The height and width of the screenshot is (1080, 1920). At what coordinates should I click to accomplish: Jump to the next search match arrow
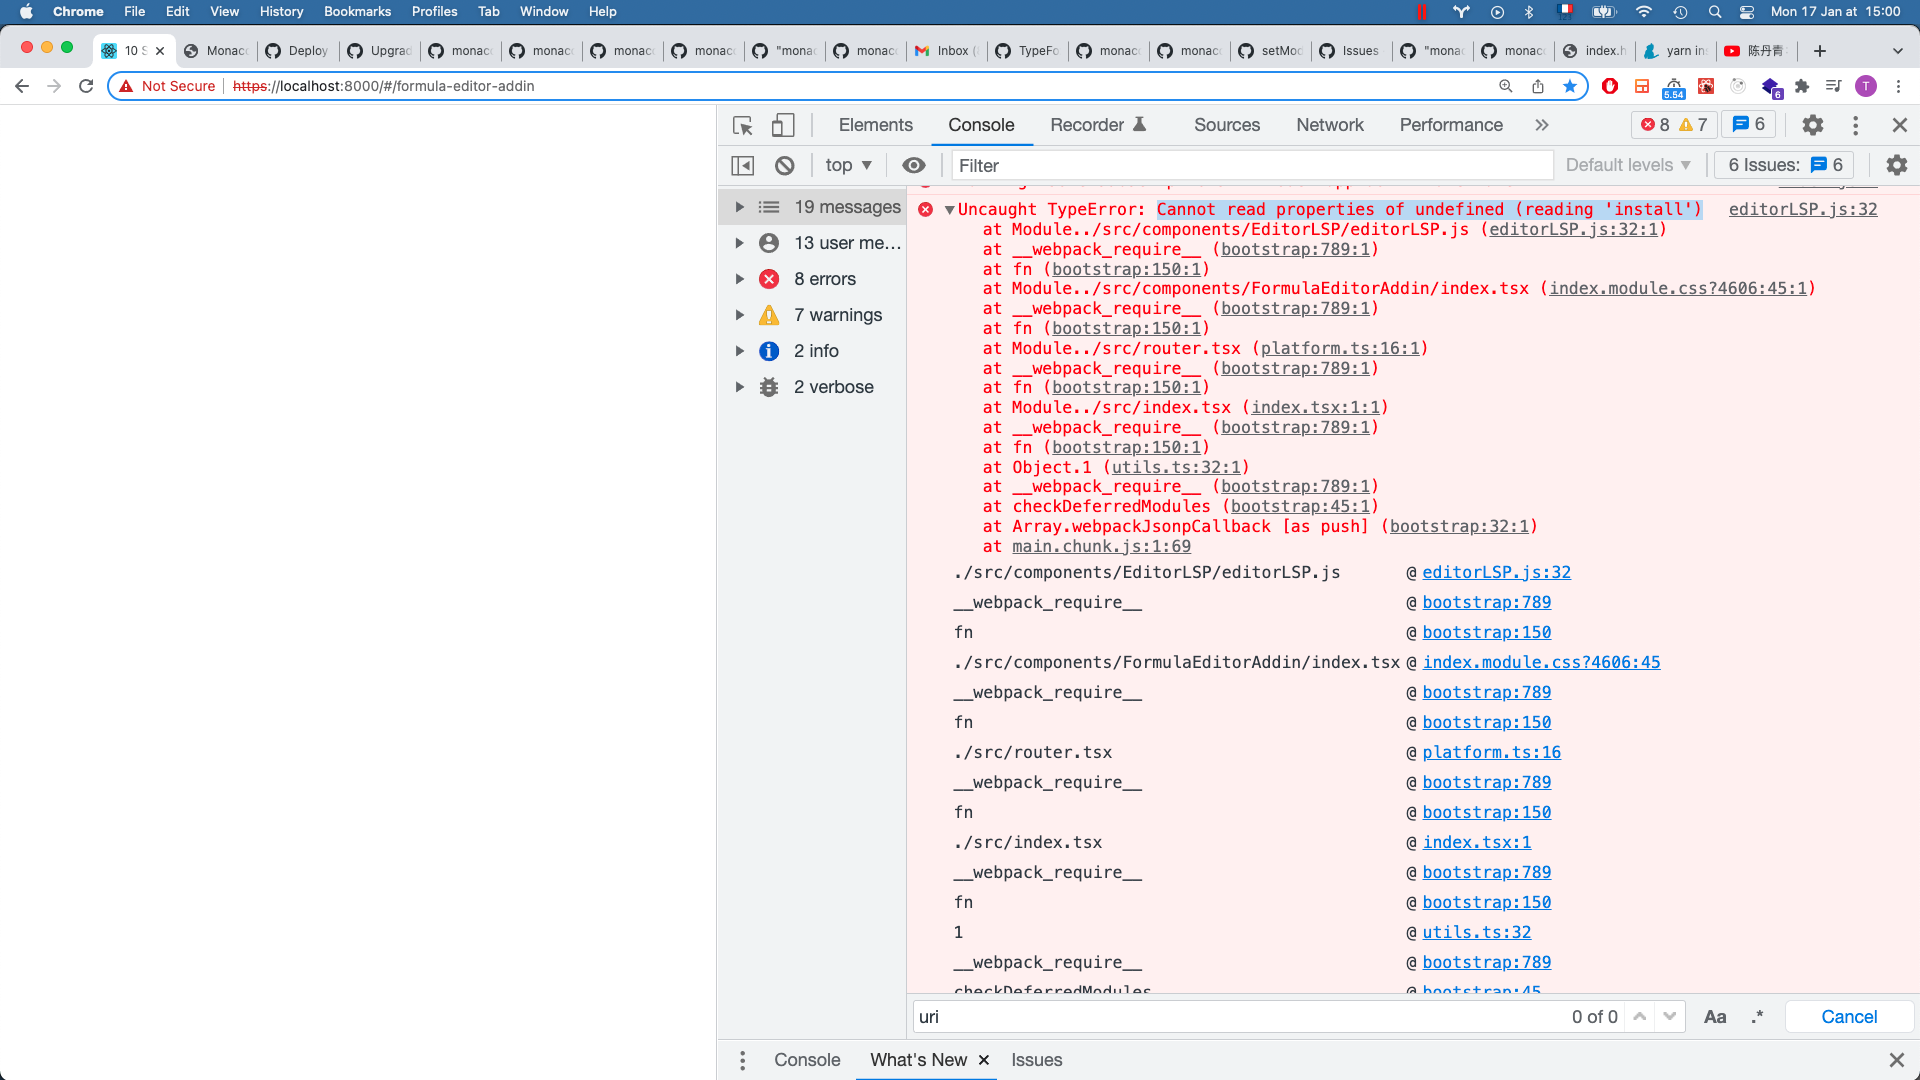1668,1016
